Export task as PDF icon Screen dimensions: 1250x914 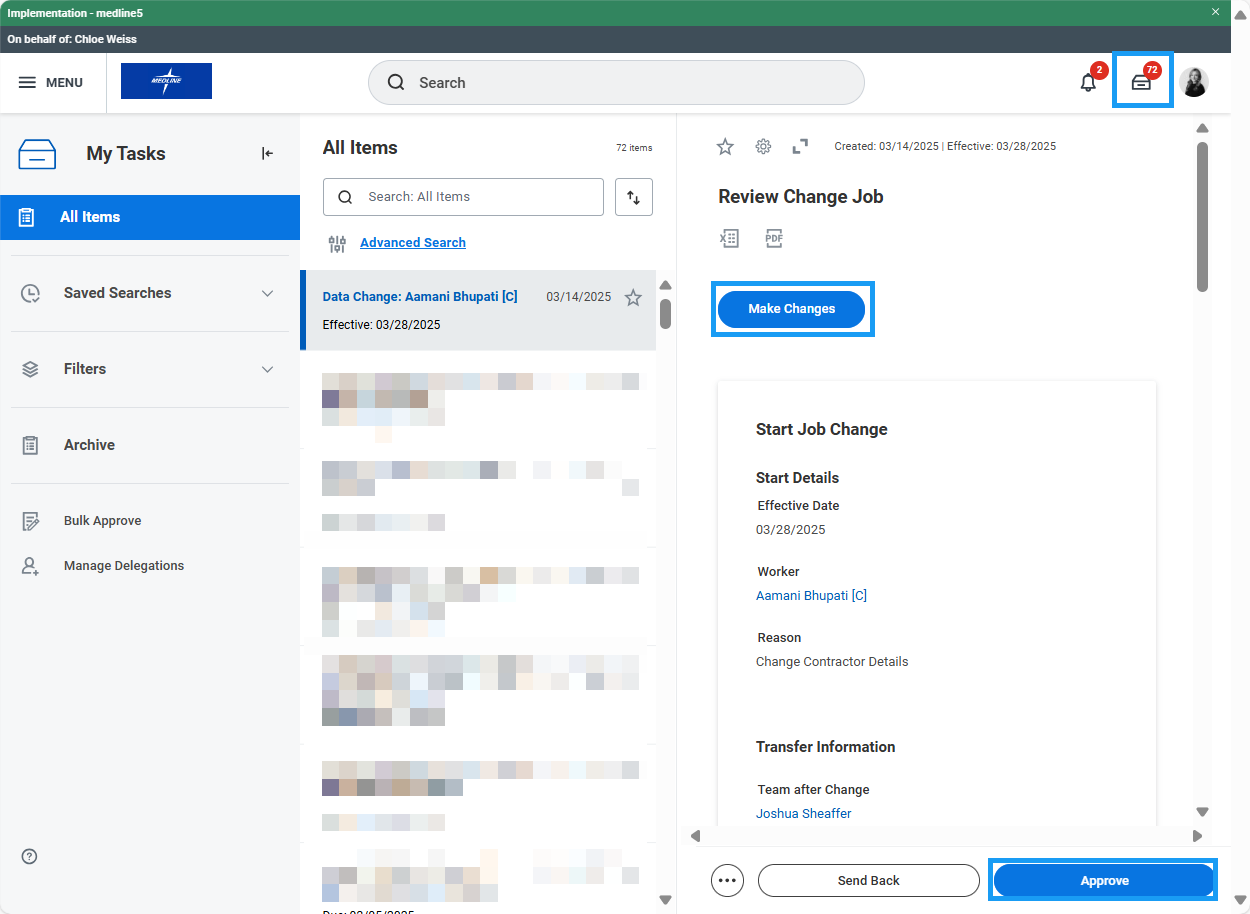coord(774,238)
